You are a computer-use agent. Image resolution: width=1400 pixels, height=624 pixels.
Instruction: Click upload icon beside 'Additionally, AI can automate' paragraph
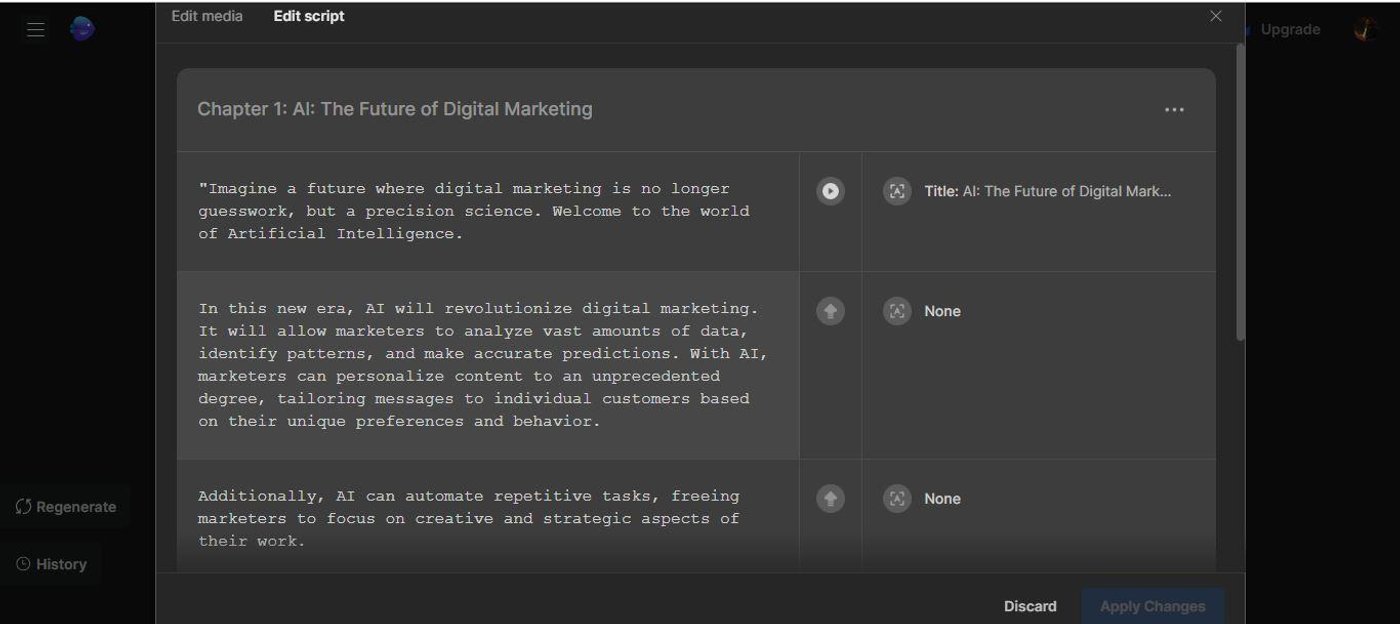point(830,498)
